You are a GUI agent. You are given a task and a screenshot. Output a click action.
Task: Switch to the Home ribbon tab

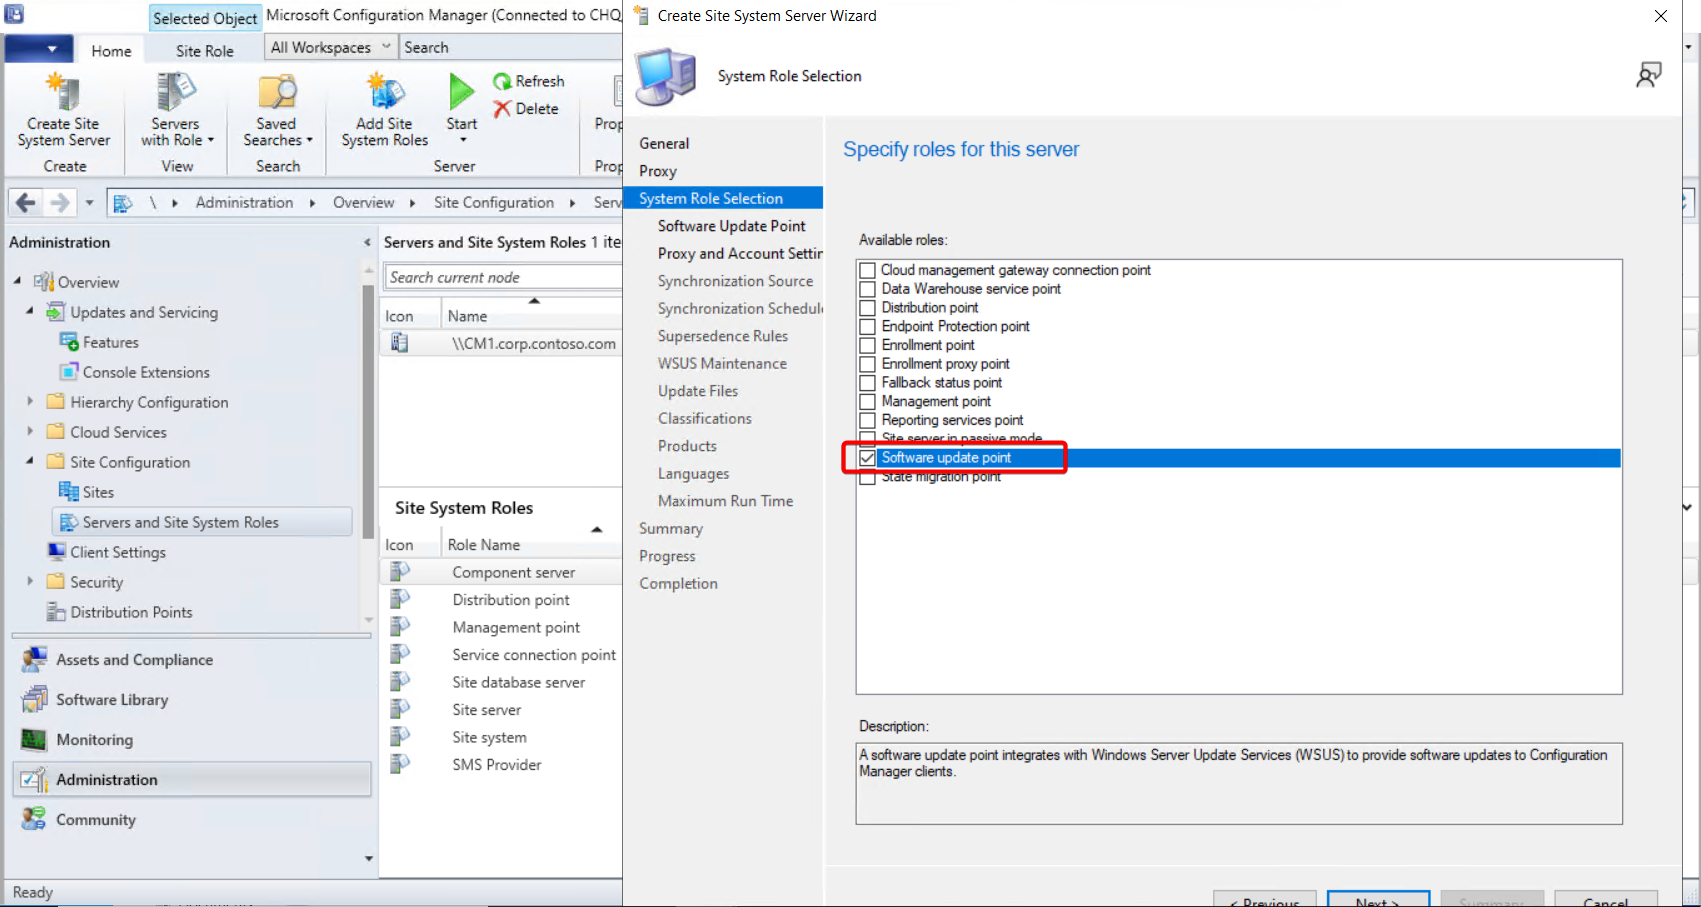[111, 51]
